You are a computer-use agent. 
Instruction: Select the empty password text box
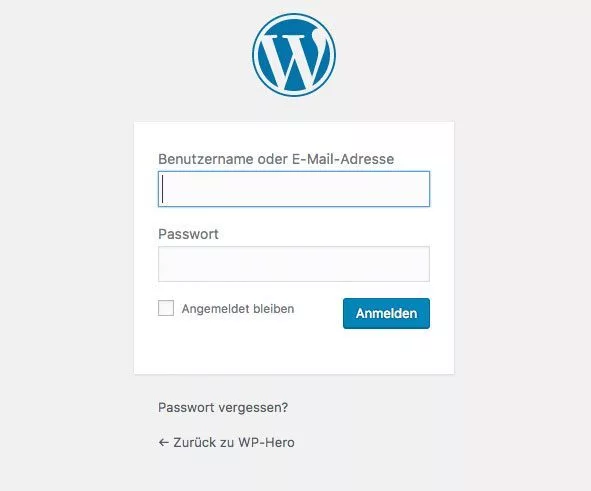pyautogui.click(x=294, y=264)
